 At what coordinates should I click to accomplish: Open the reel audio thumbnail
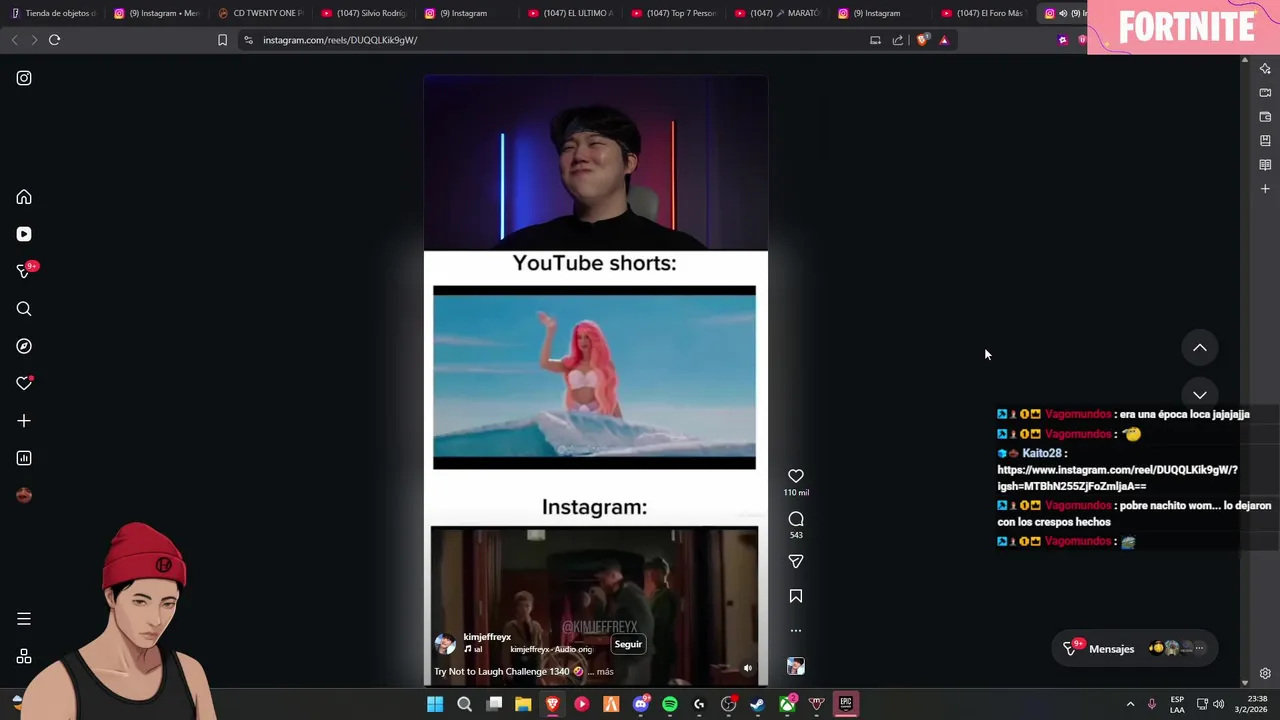[x=796, y=666]
